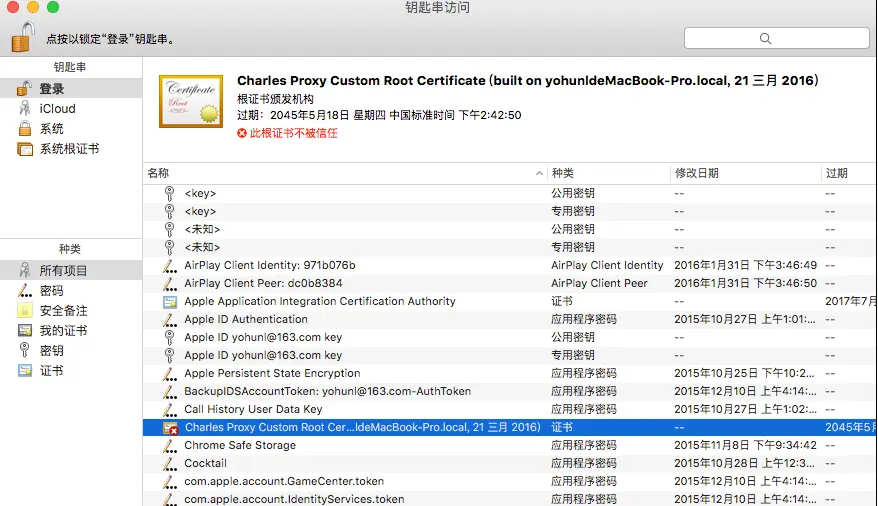Click the certificate icon beside Apple Application Integration

coord(170,302)
